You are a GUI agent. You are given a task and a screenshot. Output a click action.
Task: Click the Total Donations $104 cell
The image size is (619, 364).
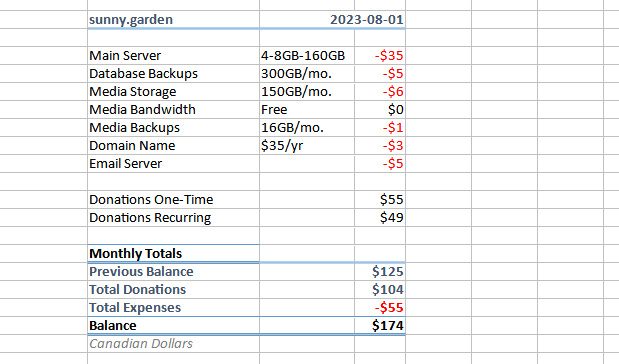[x=380, y=289]
